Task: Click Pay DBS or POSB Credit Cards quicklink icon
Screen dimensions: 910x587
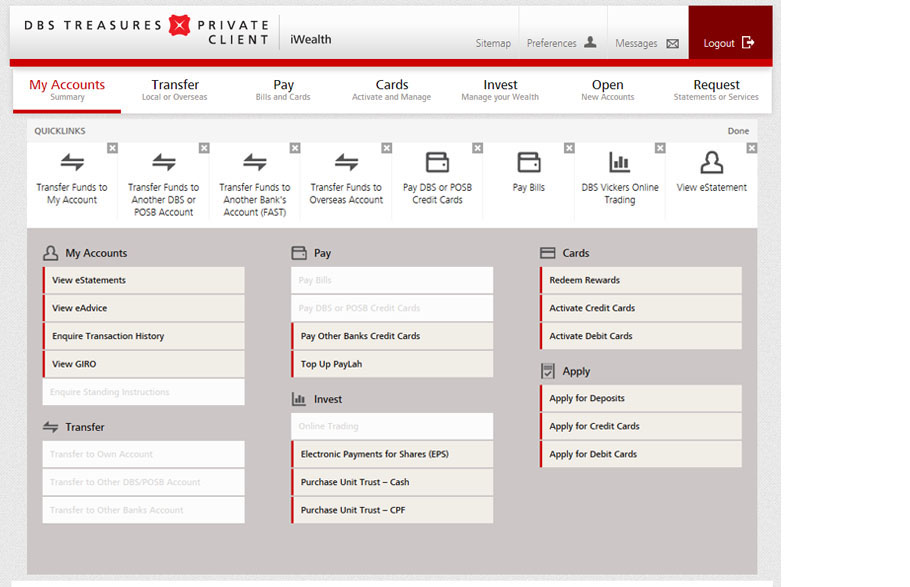Action: click(437, 162)
